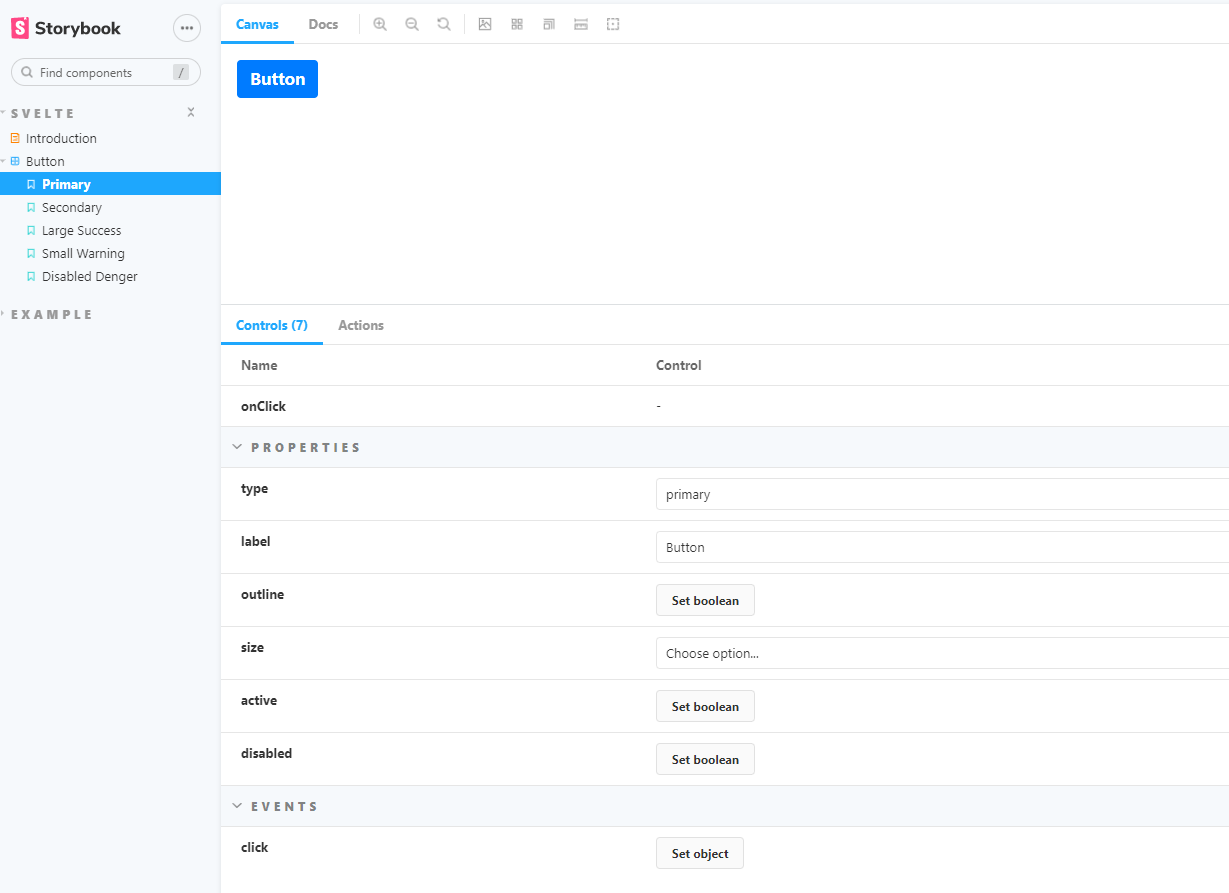
Task: Collapse all sidebar items icon next to SVELTE
Action: (191, 113)
